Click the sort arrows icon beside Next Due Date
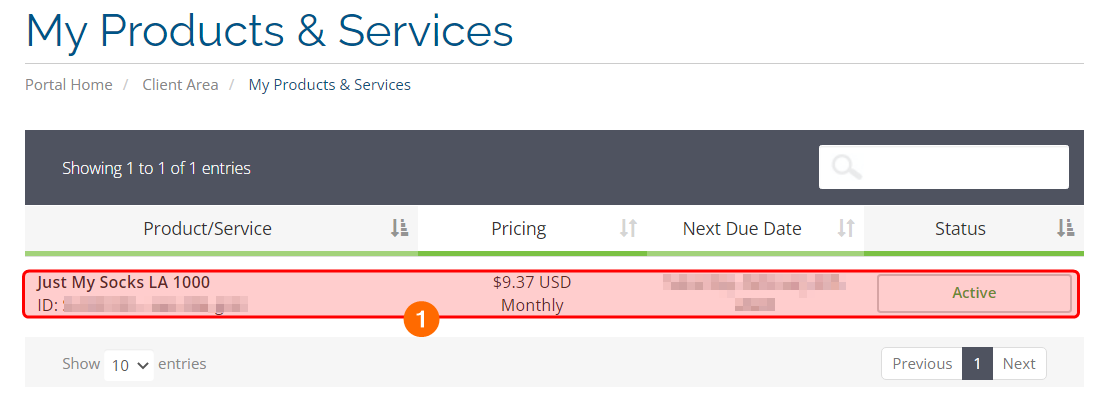 point(846,229)
